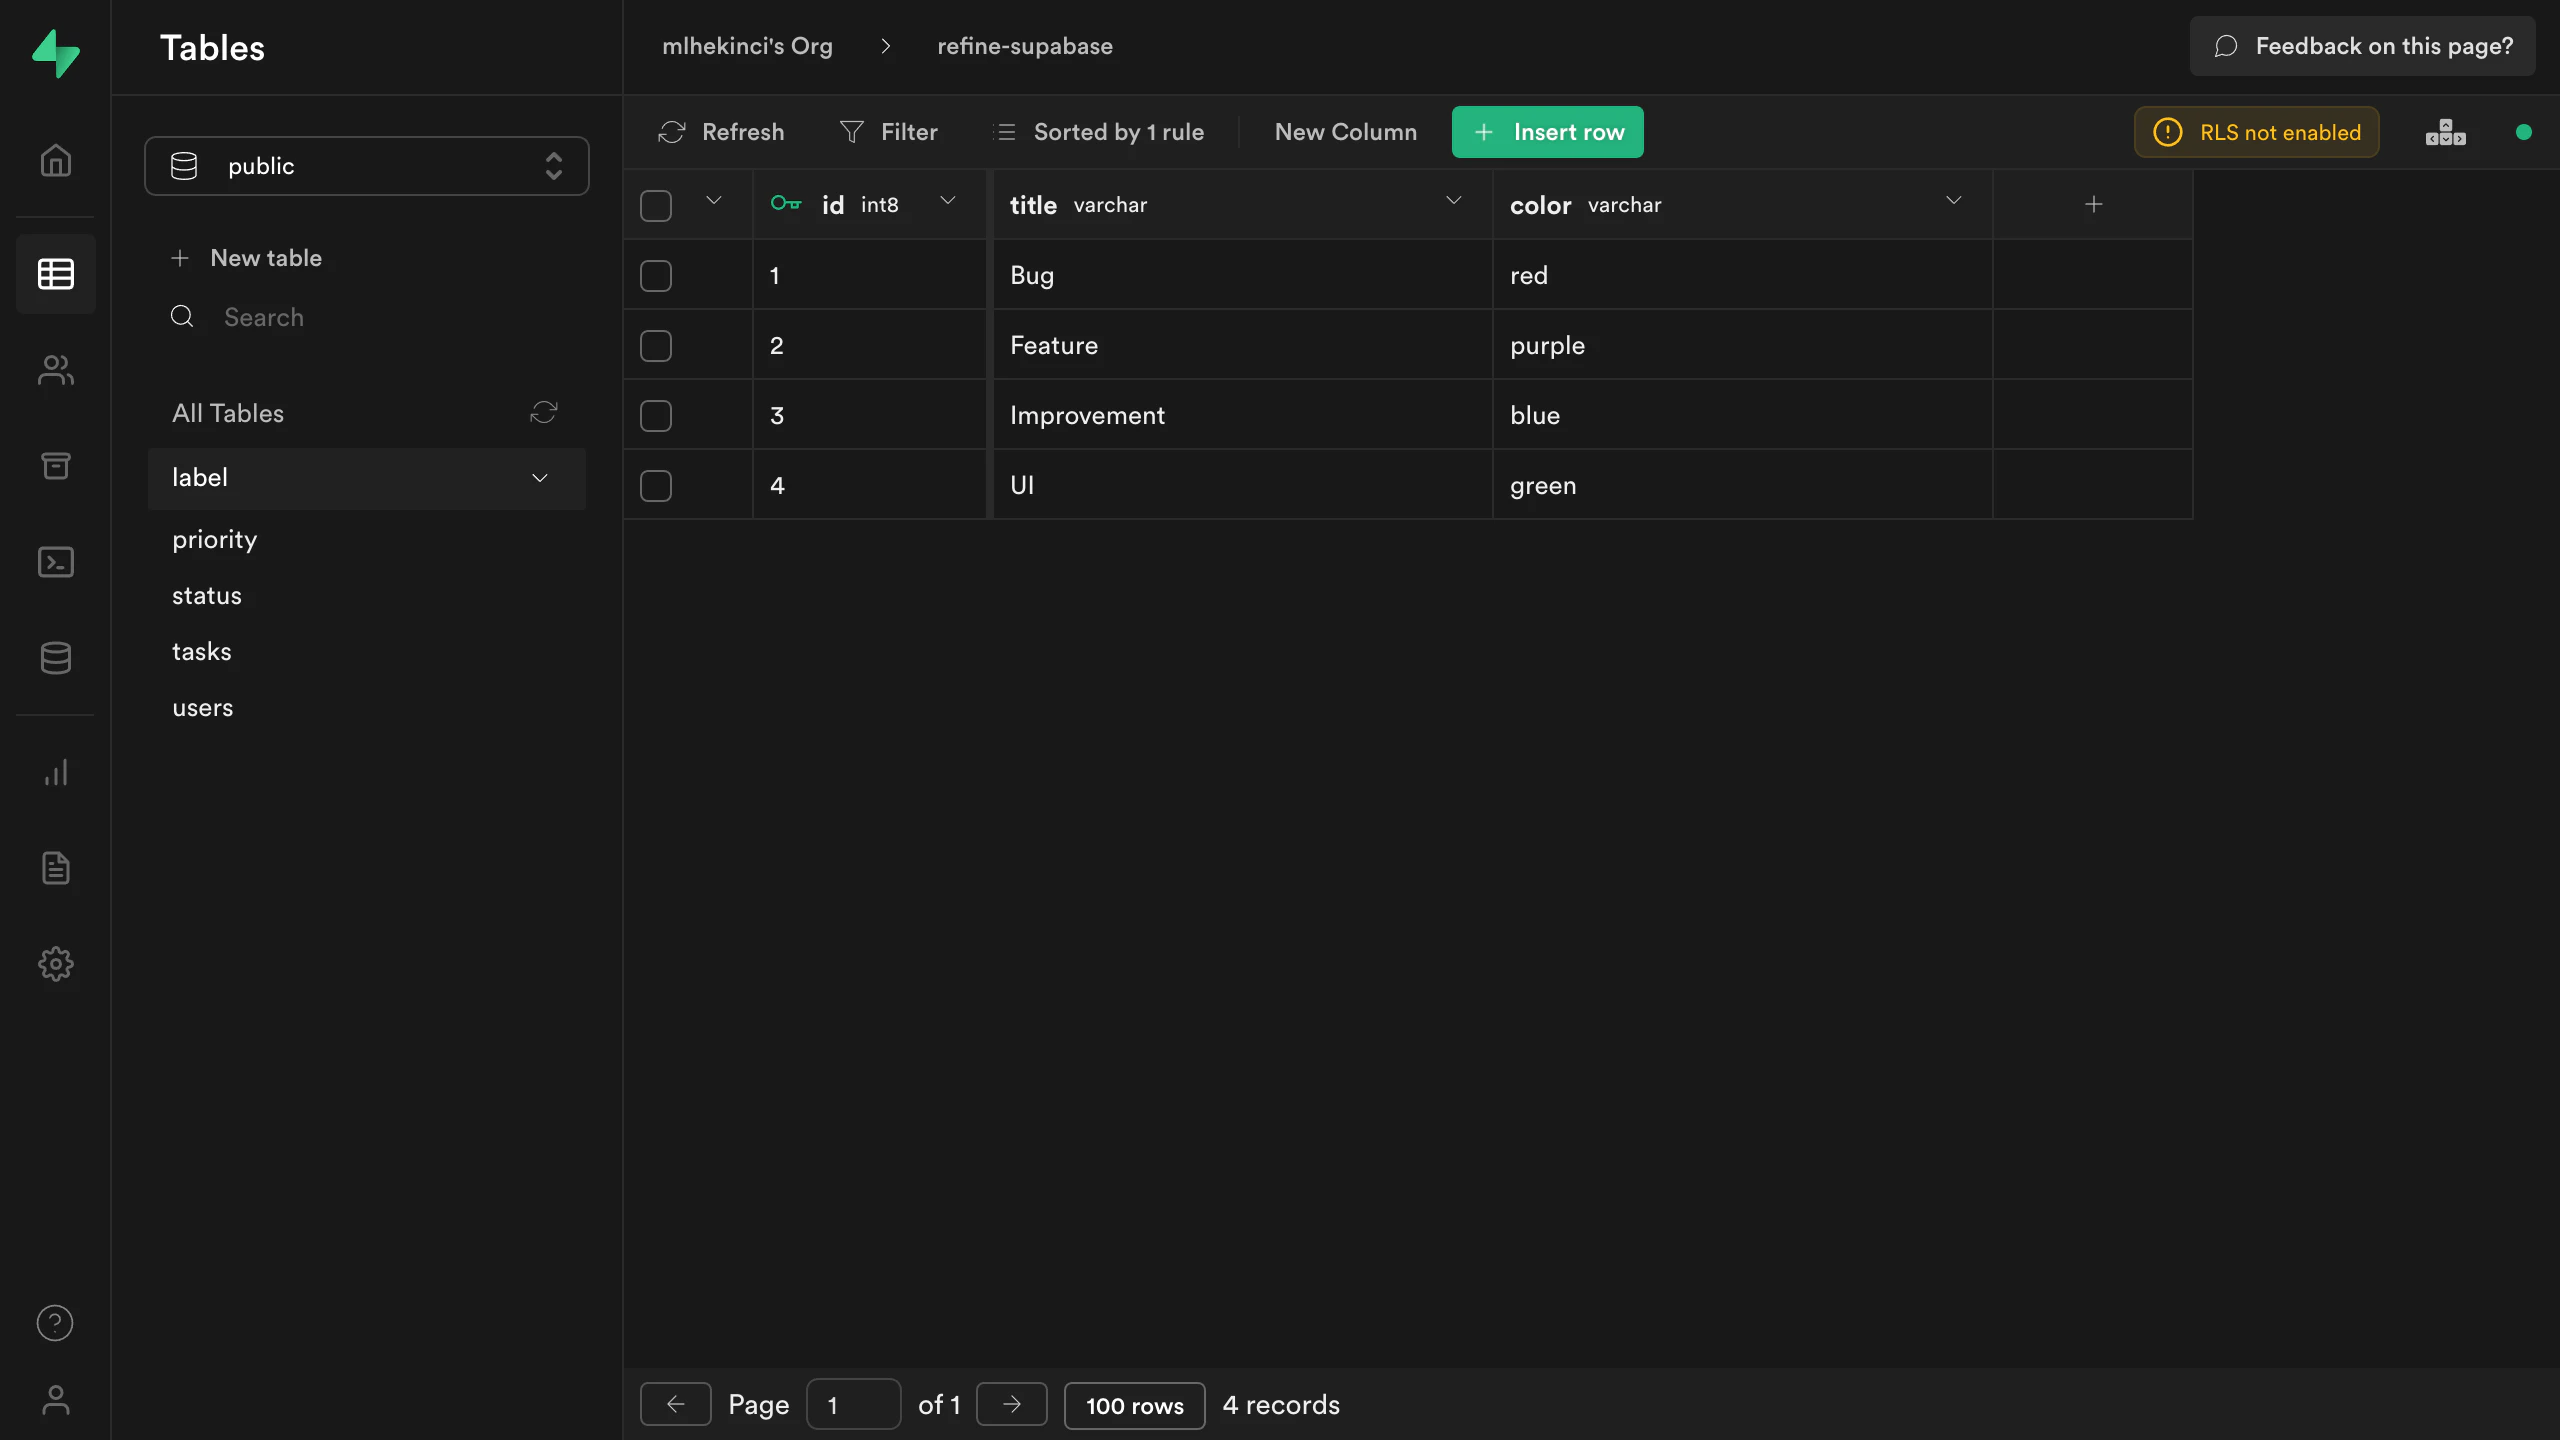The image size is (2560, 1440).
Task: Select the tasks table
Action: [x=202, y=652]
